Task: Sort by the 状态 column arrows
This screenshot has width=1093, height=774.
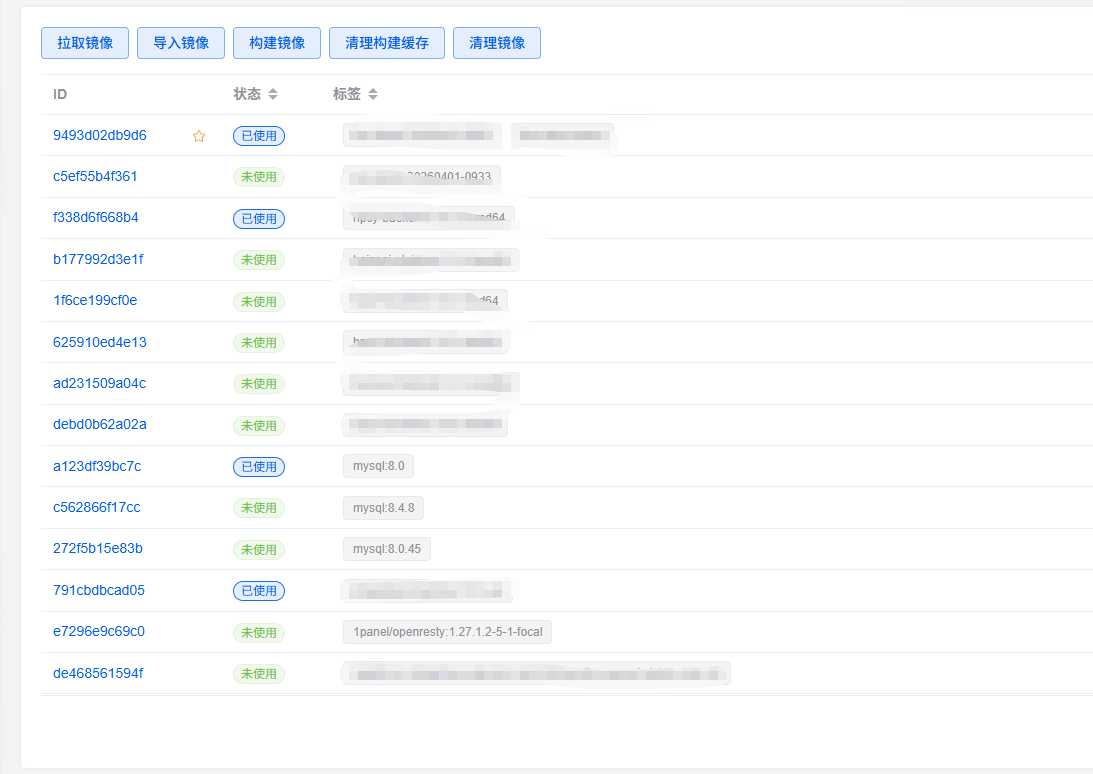Action: point(273,94)
